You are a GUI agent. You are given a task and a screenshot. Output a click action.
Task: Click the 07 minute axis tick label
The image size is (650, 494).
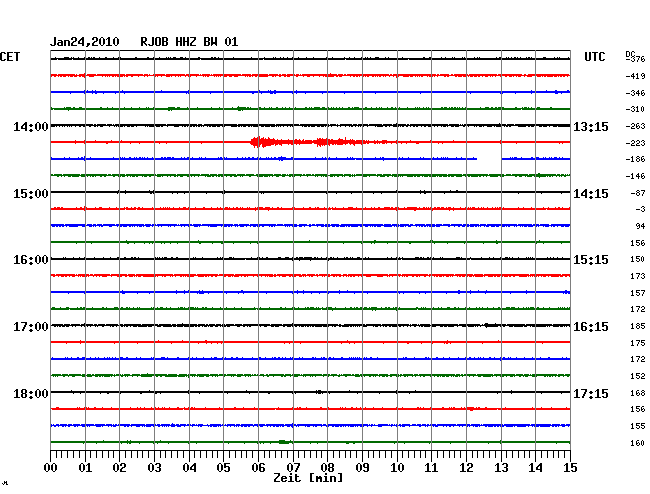[293, 468]
